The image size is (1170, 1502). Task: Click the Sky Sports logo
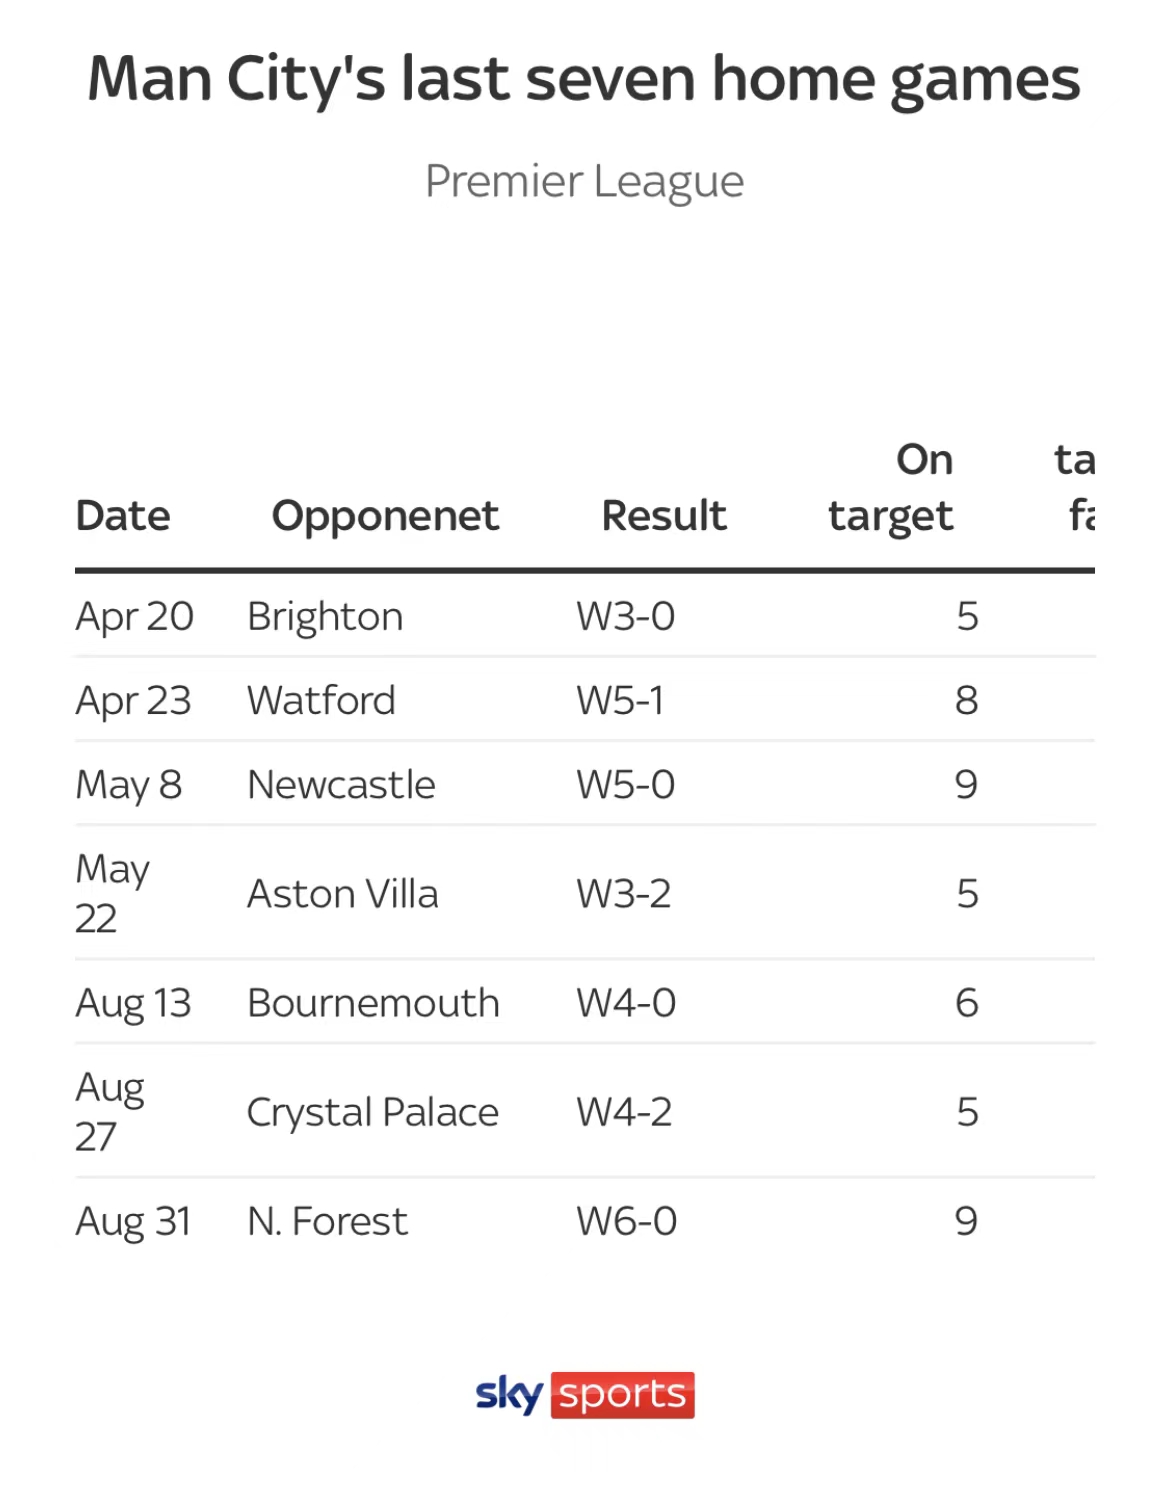point(585,1394)
